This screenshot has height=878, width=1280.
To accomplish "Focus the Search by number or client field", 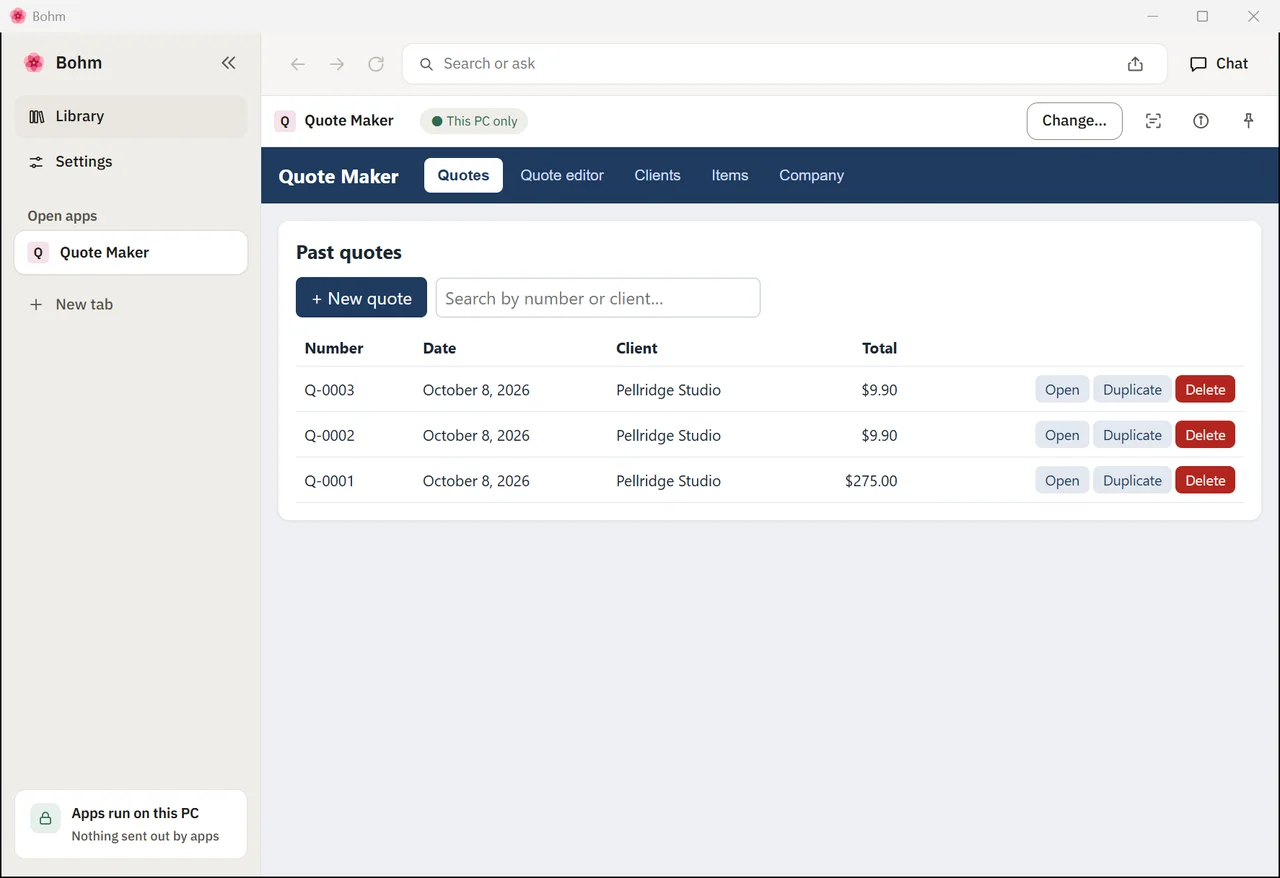I will click(x=598, y=298).
